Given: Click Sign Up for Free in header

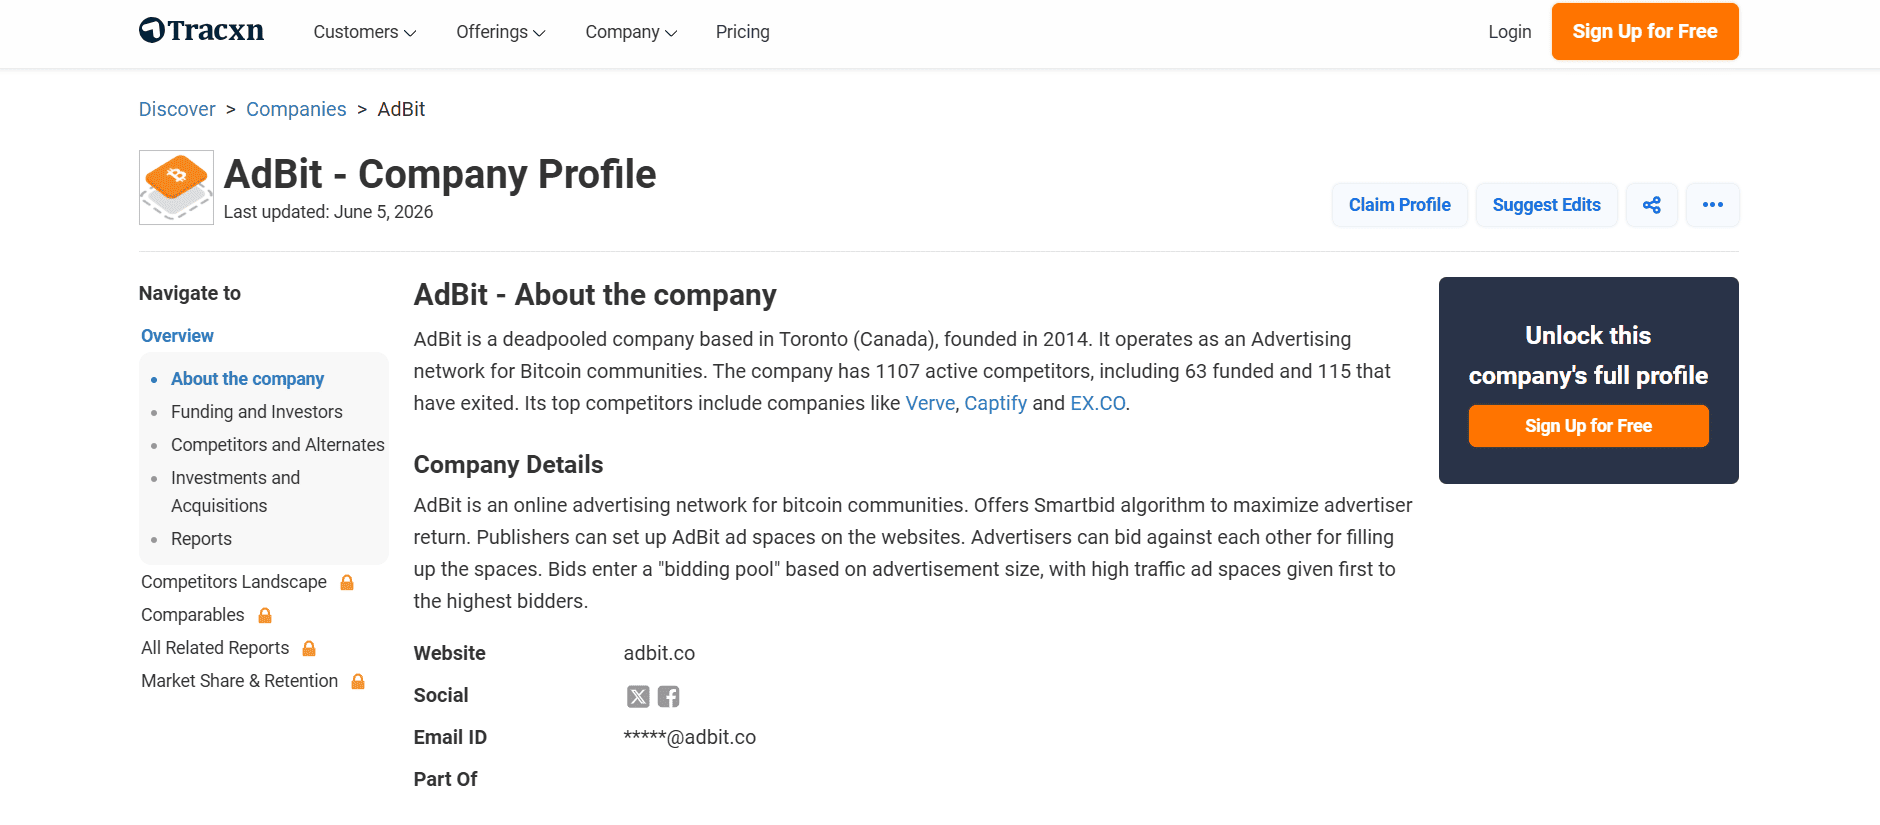Looking at the screenshot, I should [1645, 32].
